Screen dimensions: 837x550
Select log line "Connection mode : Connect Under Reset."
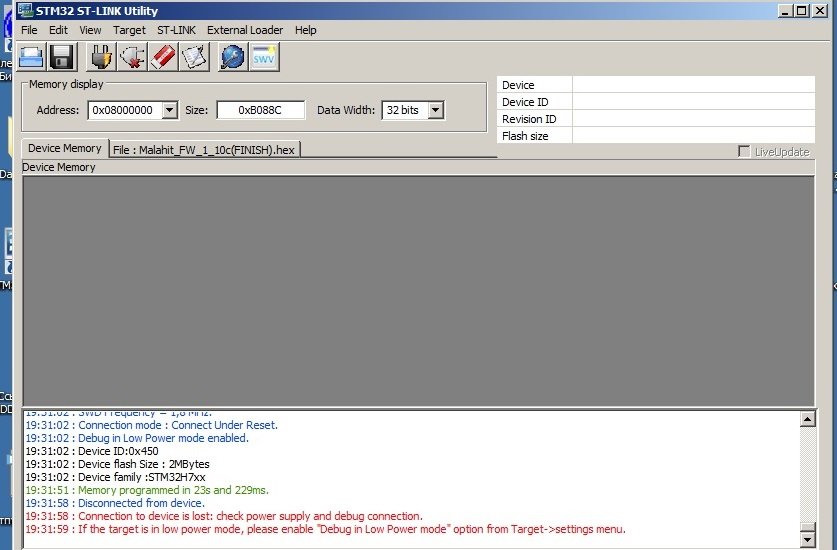[152, 425]
